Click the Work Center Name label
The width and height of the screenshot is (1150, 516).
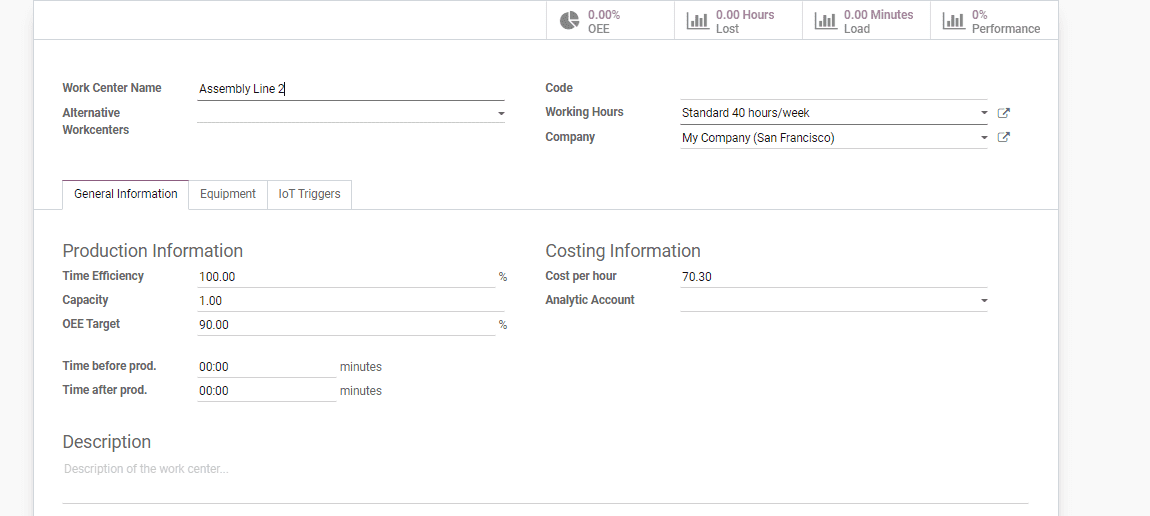pyautogui.click(x=111, y=88)
